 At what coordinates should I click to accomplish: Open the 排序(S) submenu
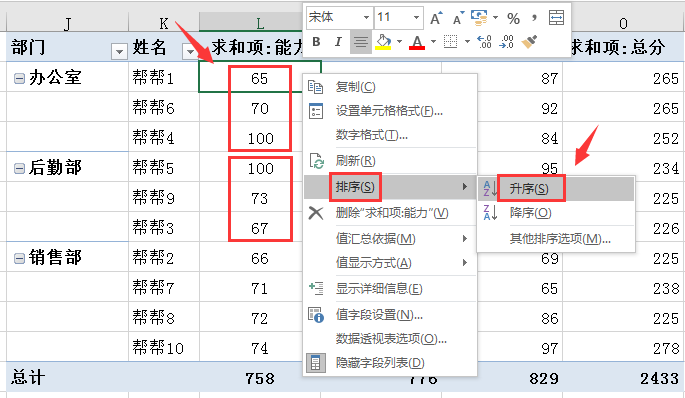tap(390, 187)
